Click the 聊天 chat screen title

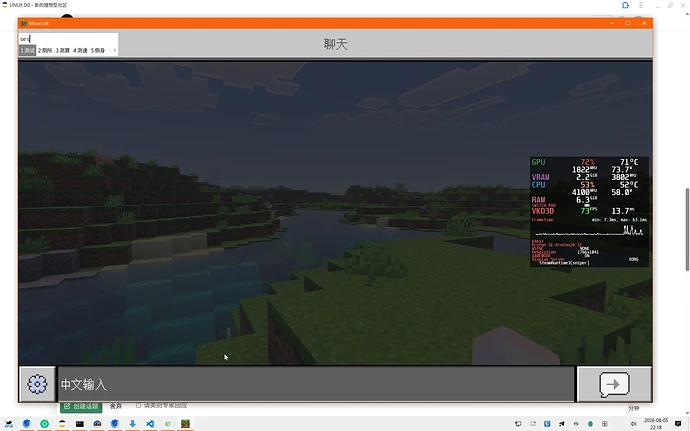click(335, 44)
